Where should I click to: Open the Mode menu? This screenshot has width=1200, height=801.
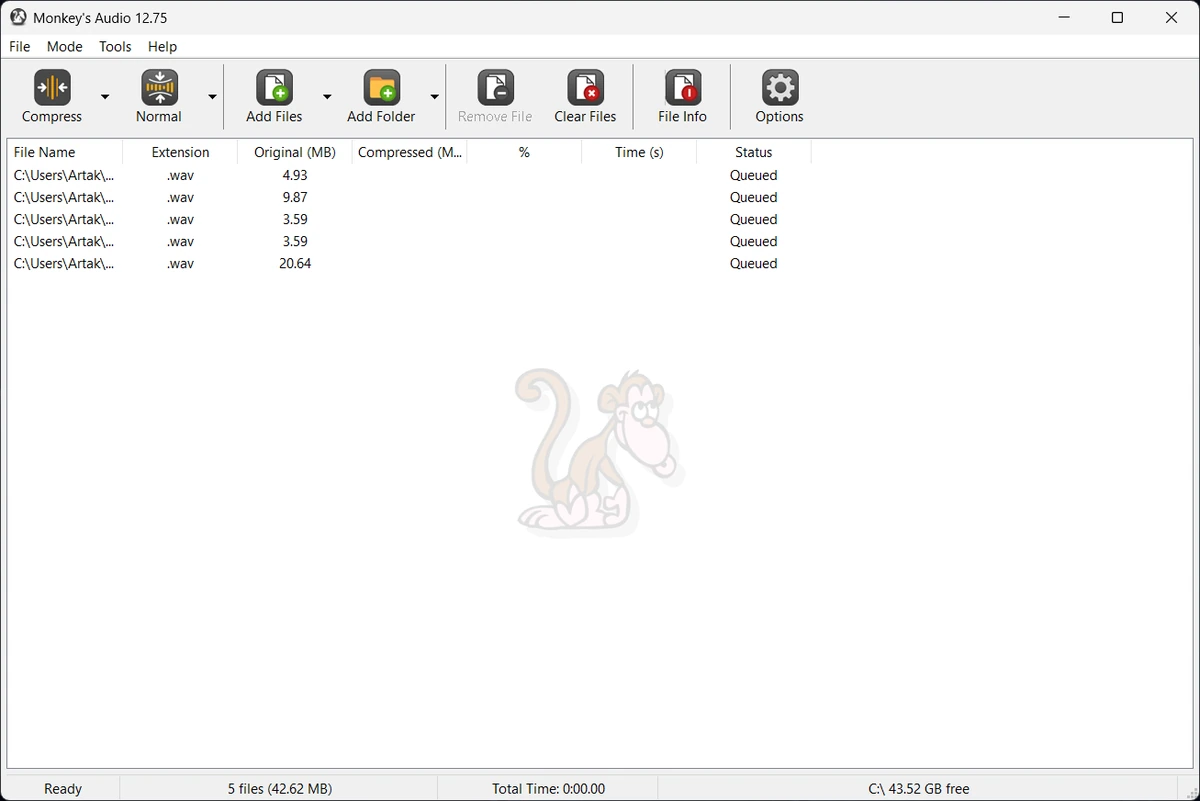65,46
